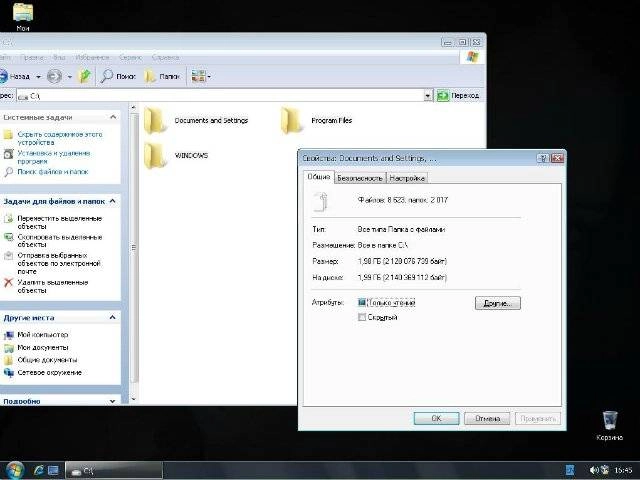Screen dimensions: 640x480
Task: Open Сетевое окружение in Other Places
Action: click(x=49, y=373)
